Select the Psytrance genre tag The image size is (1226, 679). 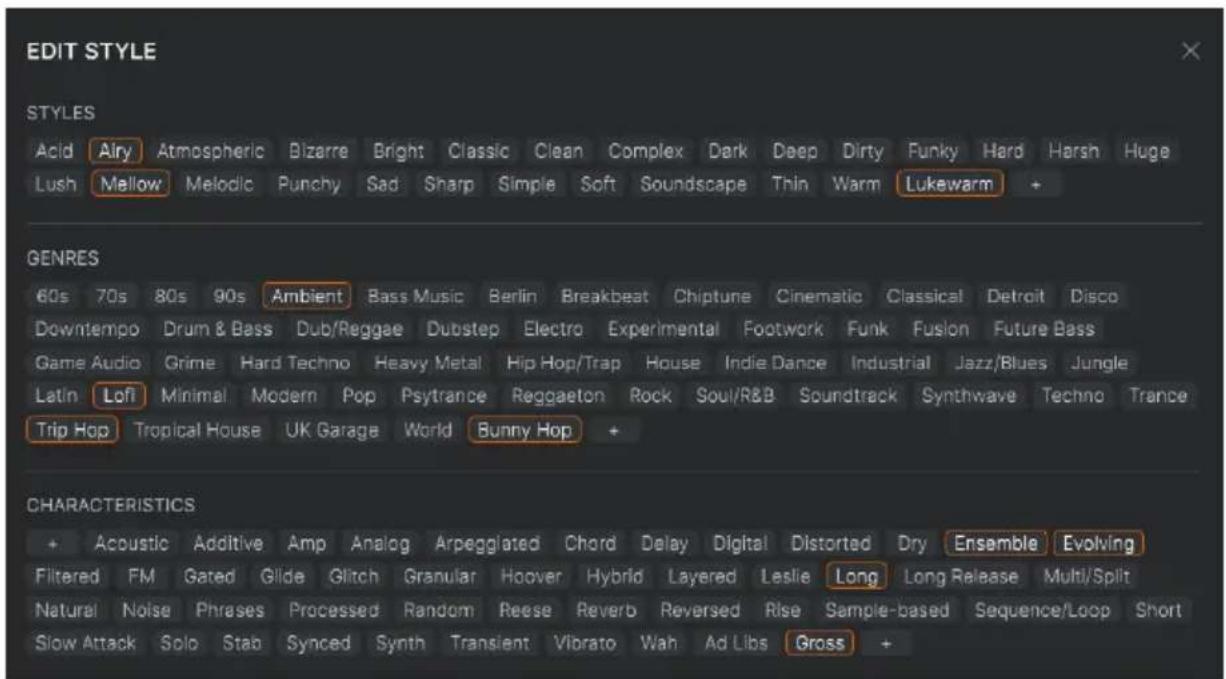point(444,395)
